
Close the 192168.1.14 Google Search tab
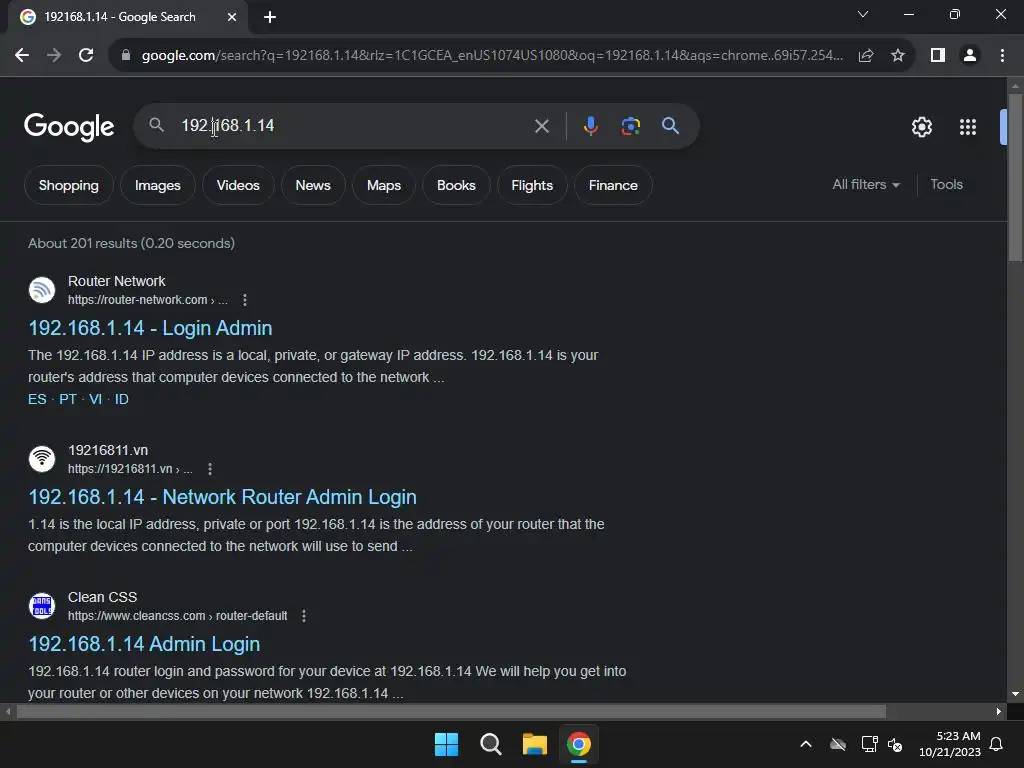click(232, 17)
